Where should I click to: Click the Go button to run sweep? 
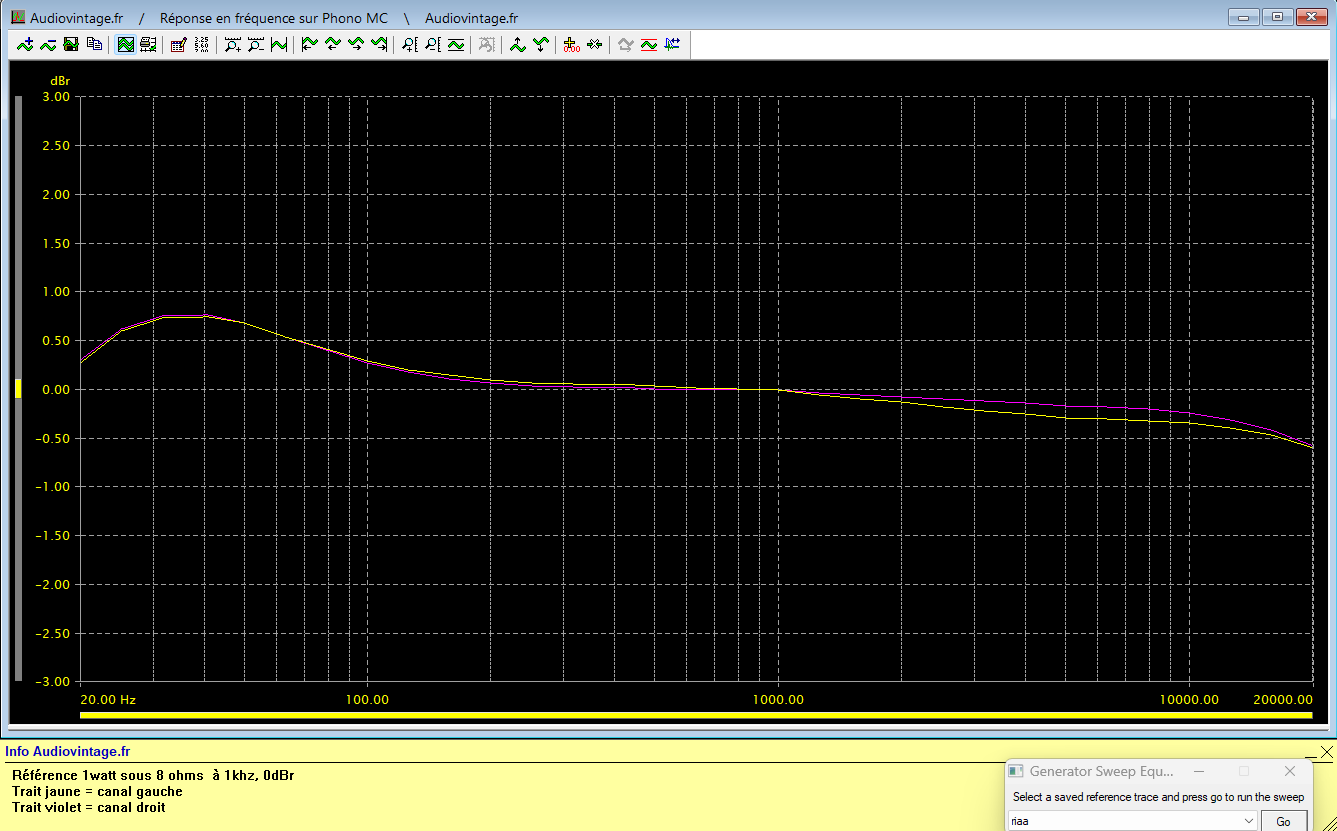[x=1284, y=821]
